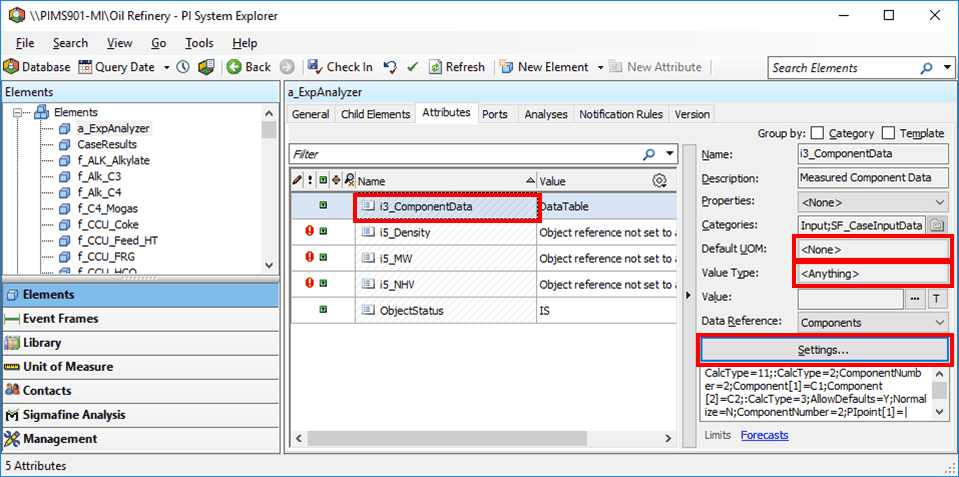Click the Categories browse icon

(937, 226)
